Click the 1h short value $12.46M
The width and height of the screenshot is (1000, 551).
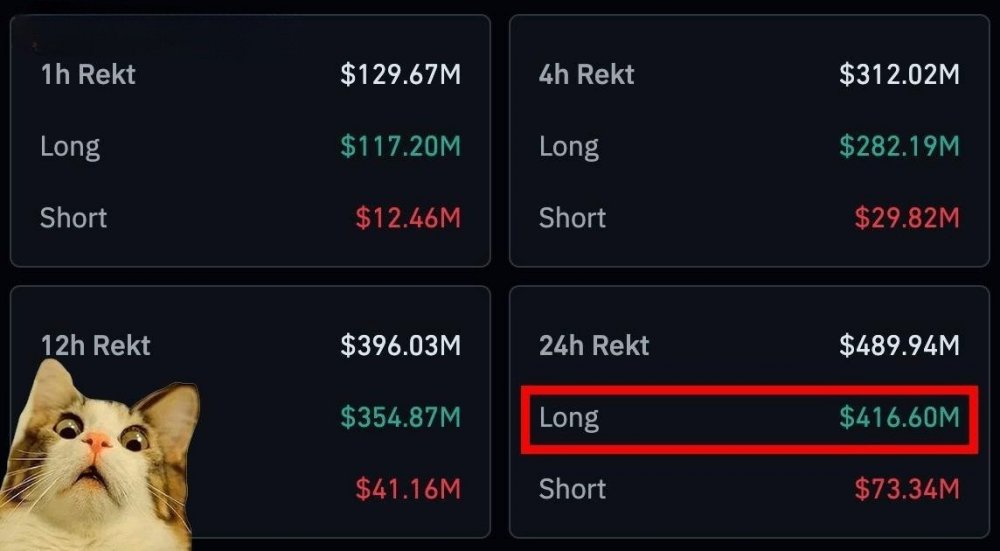(408, 218)
